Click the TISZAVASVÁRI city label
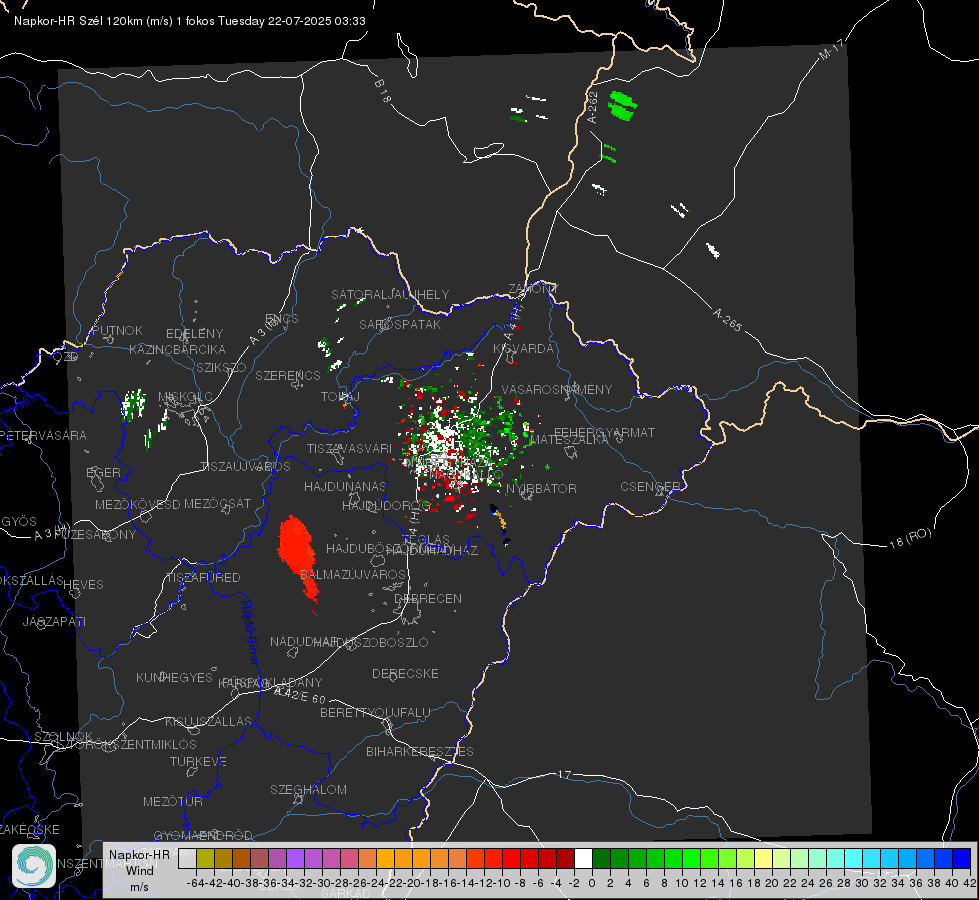979x900 pixels. (350, 448)
